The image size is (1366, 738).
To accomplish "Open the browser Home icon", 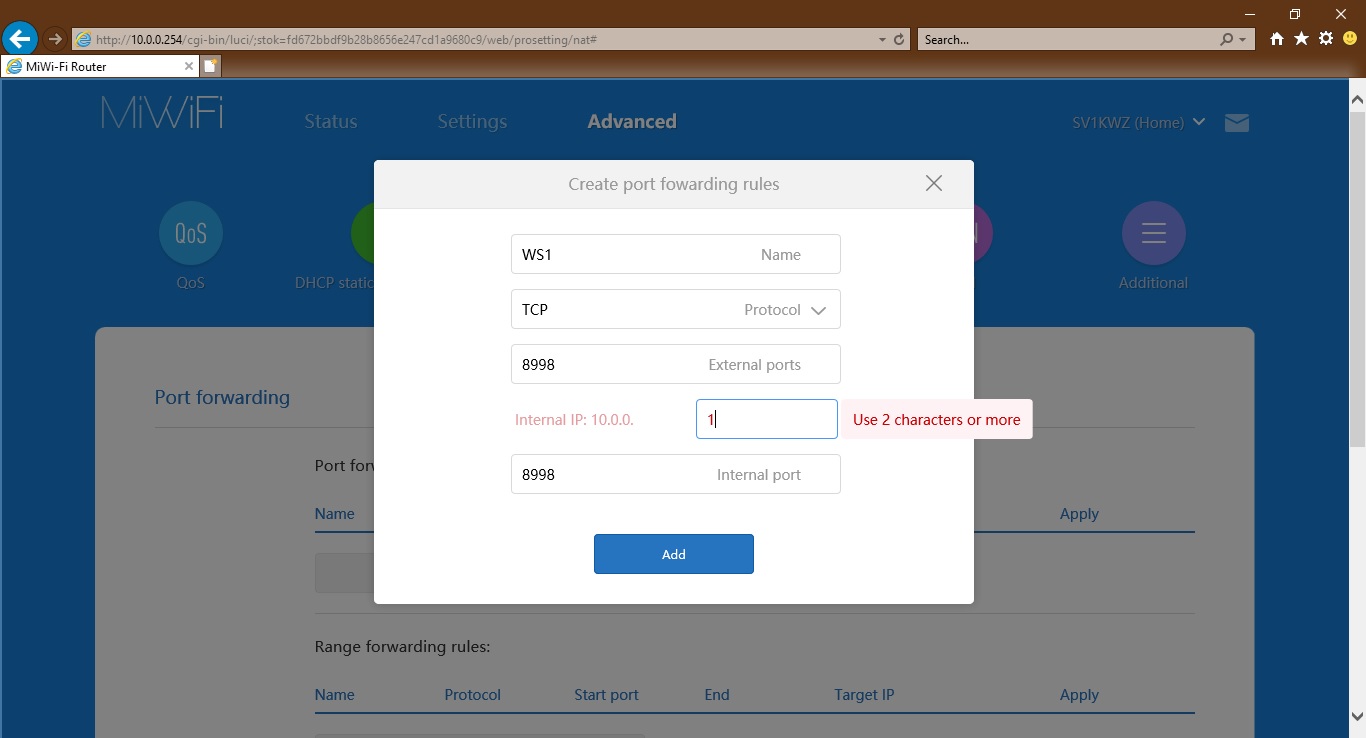I will tap(1277, 39).
